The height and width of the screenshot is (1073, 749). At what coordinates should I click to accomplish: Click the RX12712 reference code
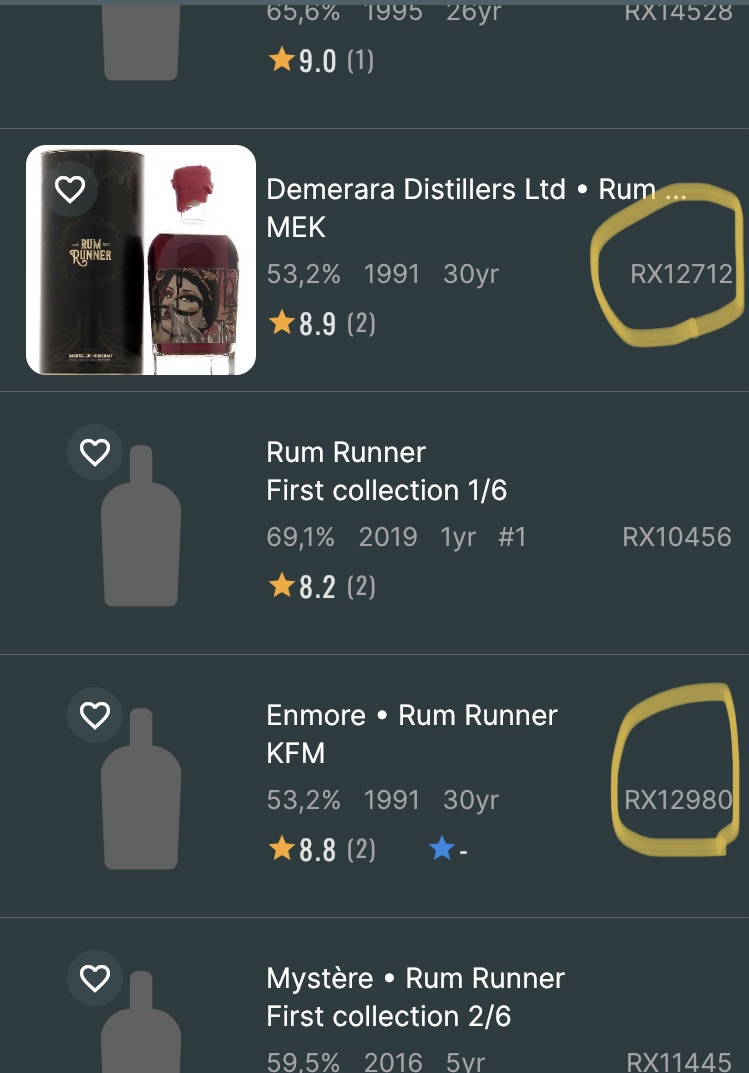coord(681,274)
